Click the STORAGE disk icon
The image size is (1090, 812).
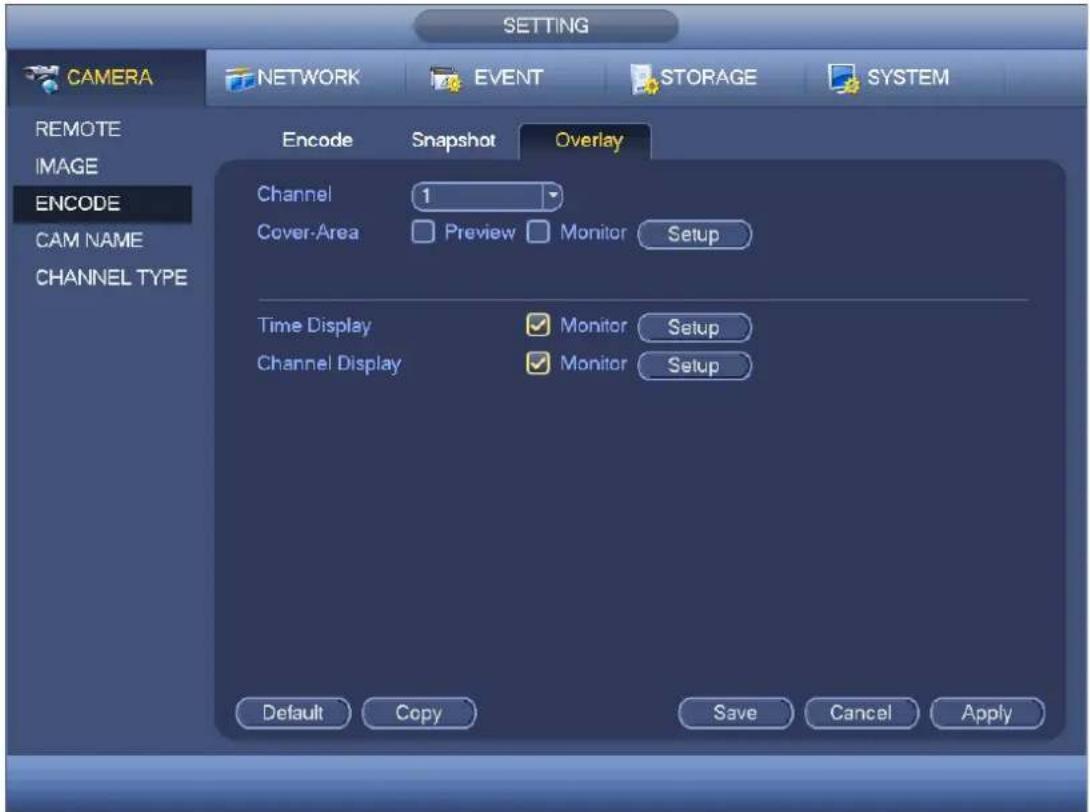(644, 79)
